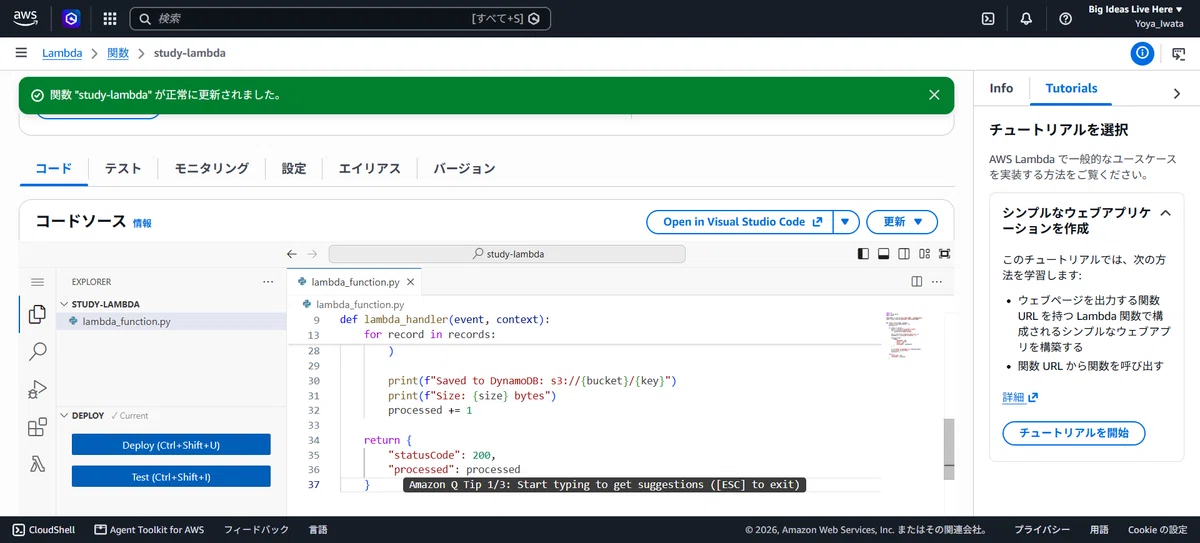
Task: Select the Tutorials tab in help panel
Action: tap(1071, 88)
